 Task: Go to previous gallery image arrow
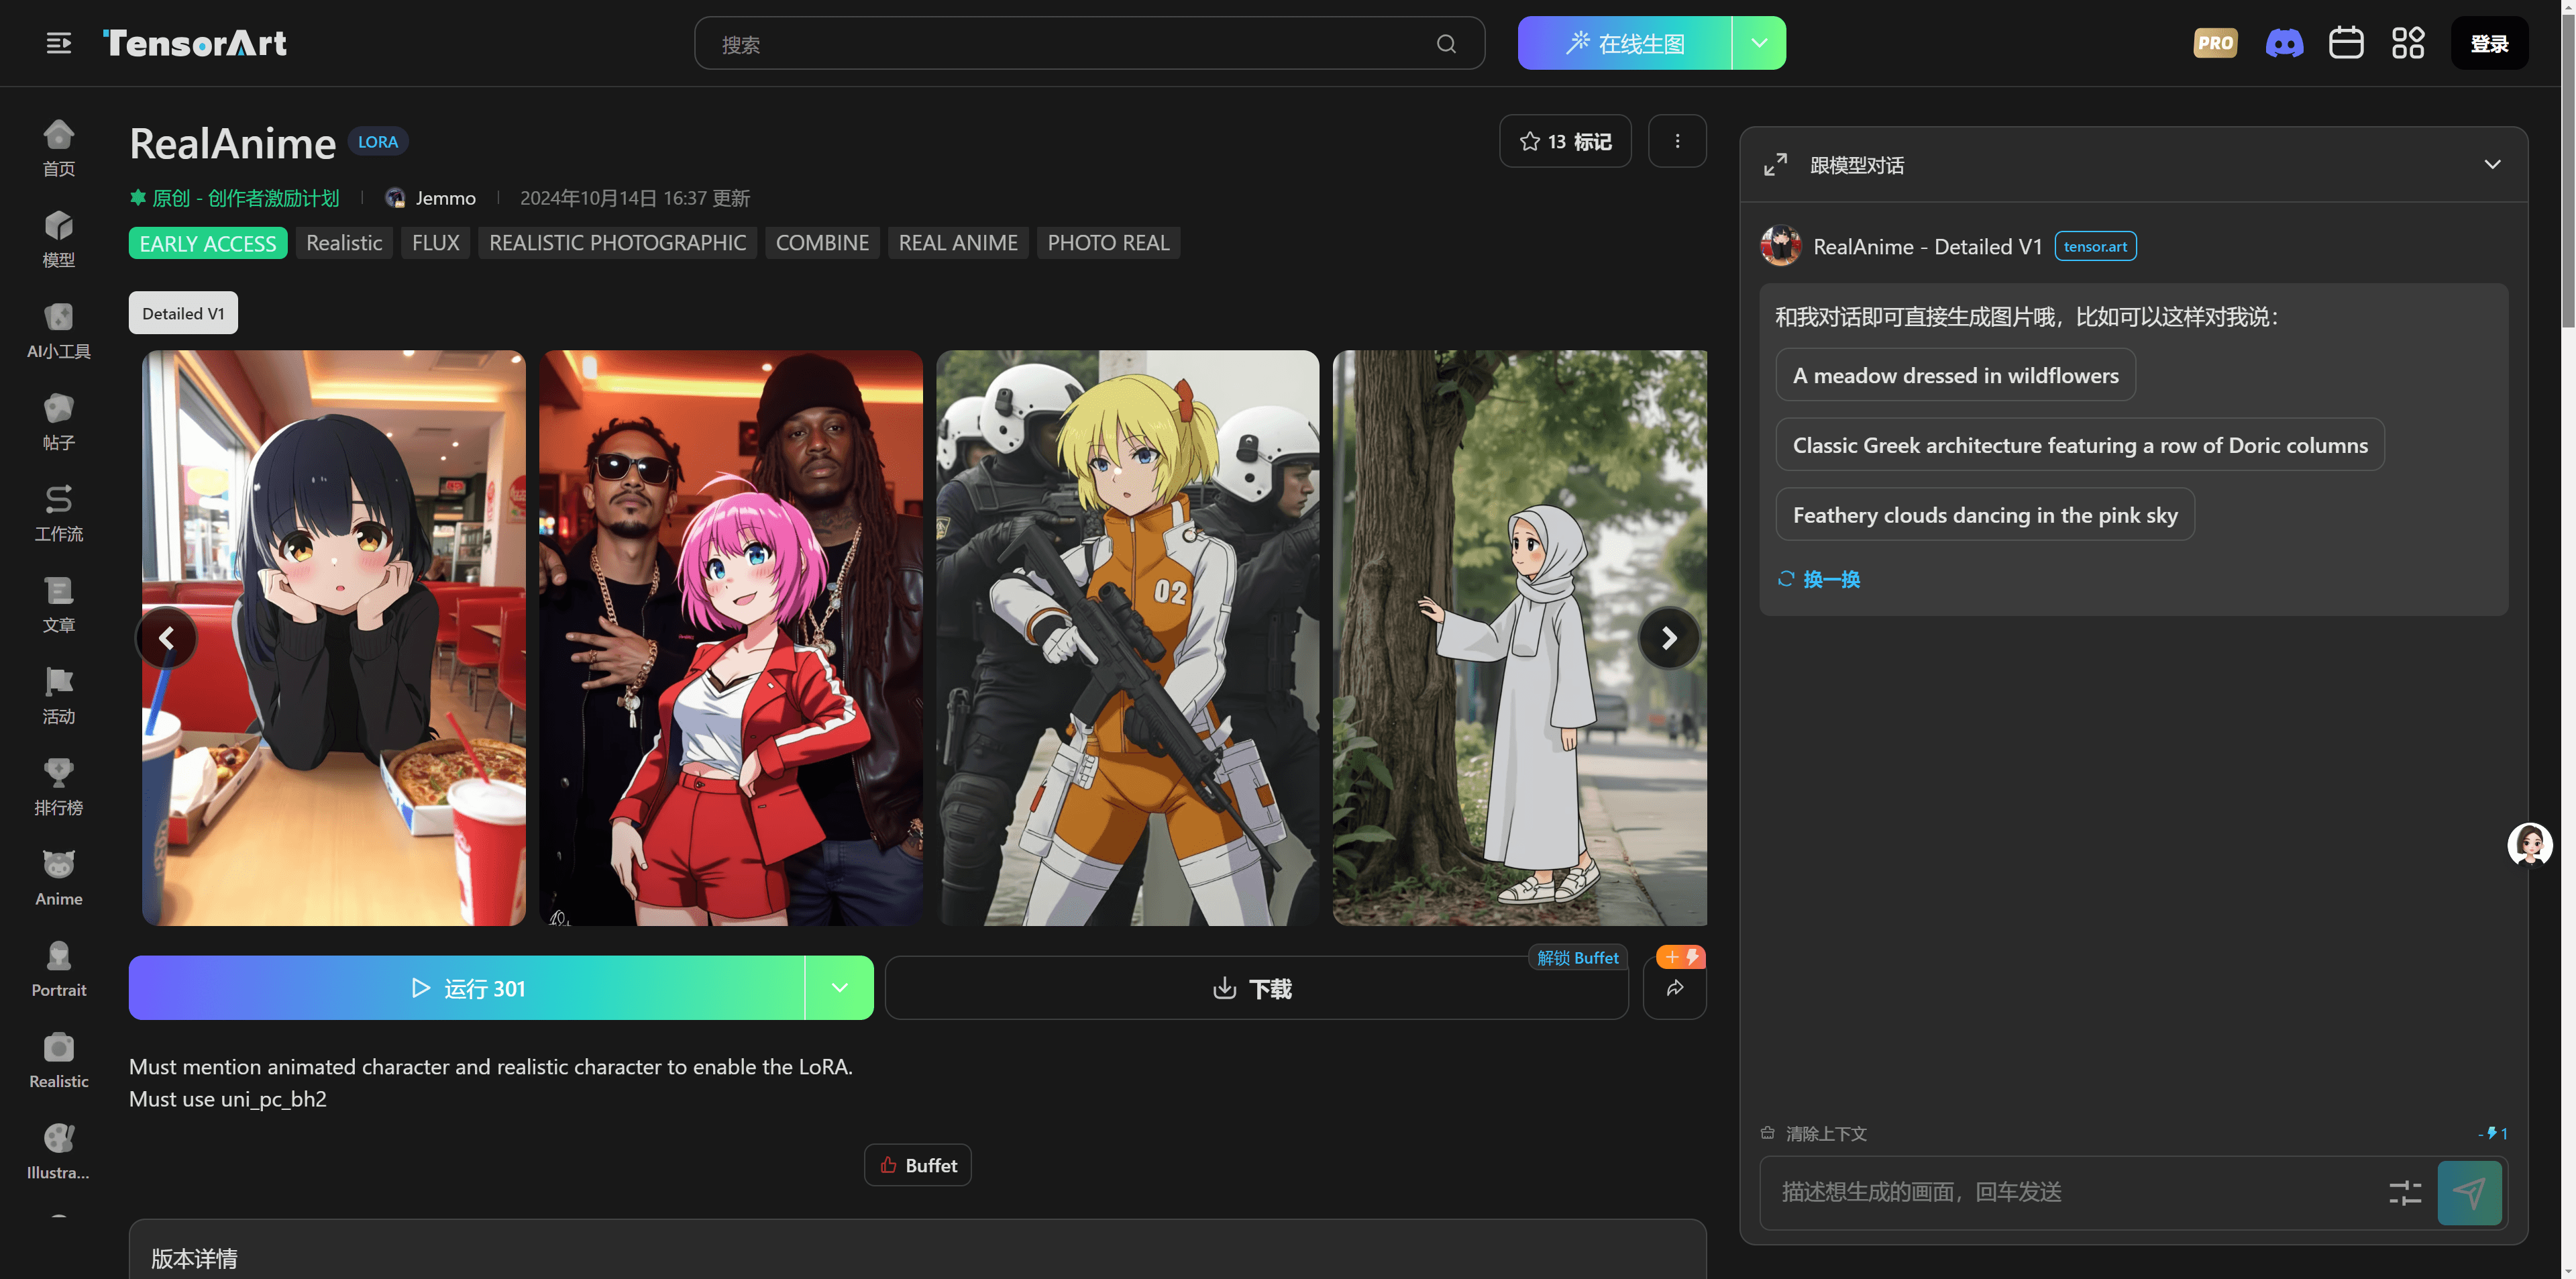(x=166, y=638)
